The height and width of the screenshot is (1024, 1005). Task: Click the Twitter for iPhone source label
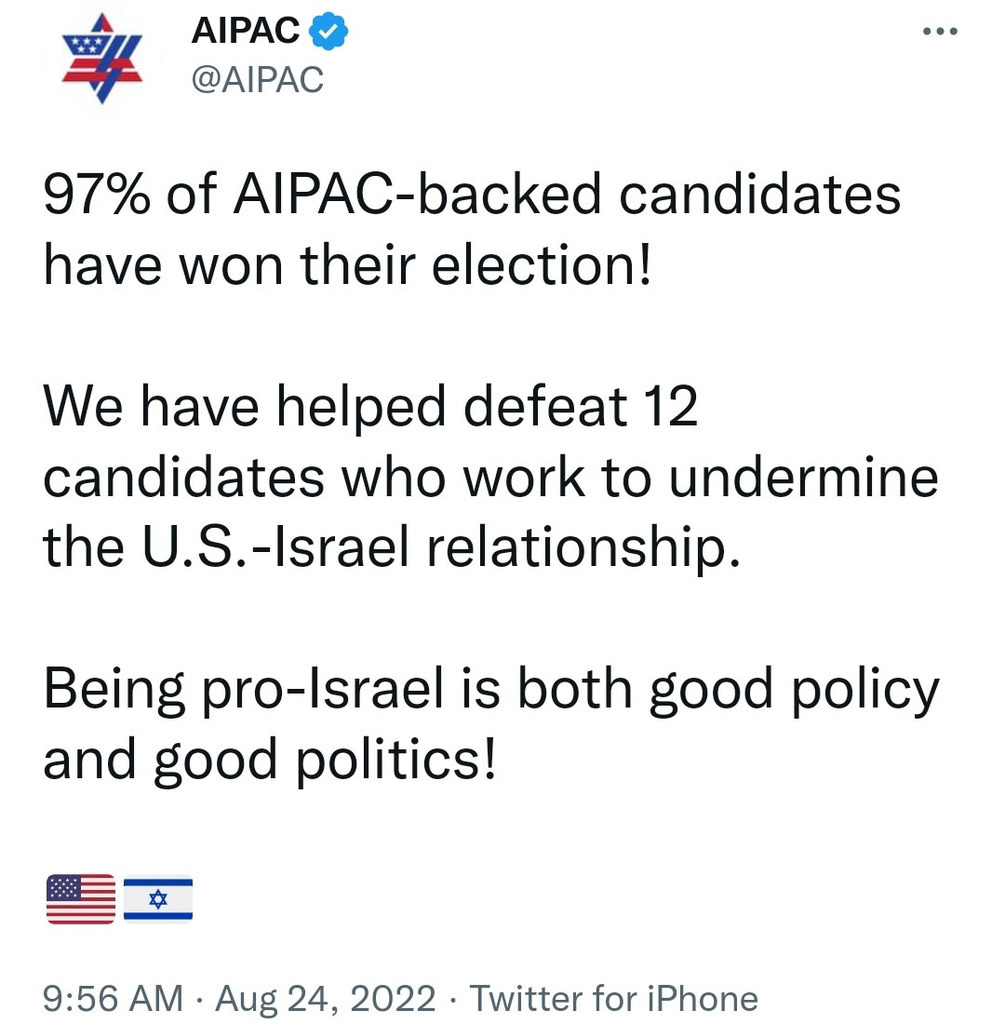click(x=614, y=997)
